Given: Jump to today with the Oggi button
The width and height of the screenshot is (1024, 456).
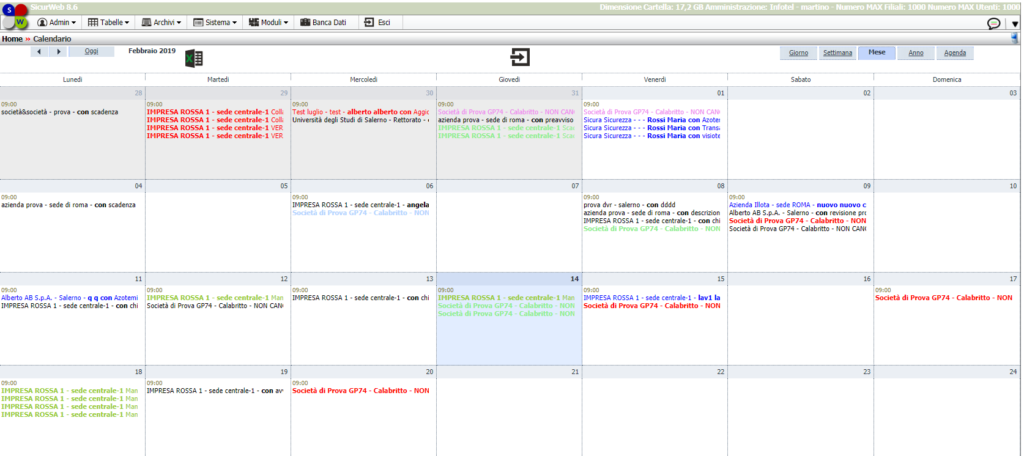Looking at the screenshot, I should [91, 52].
